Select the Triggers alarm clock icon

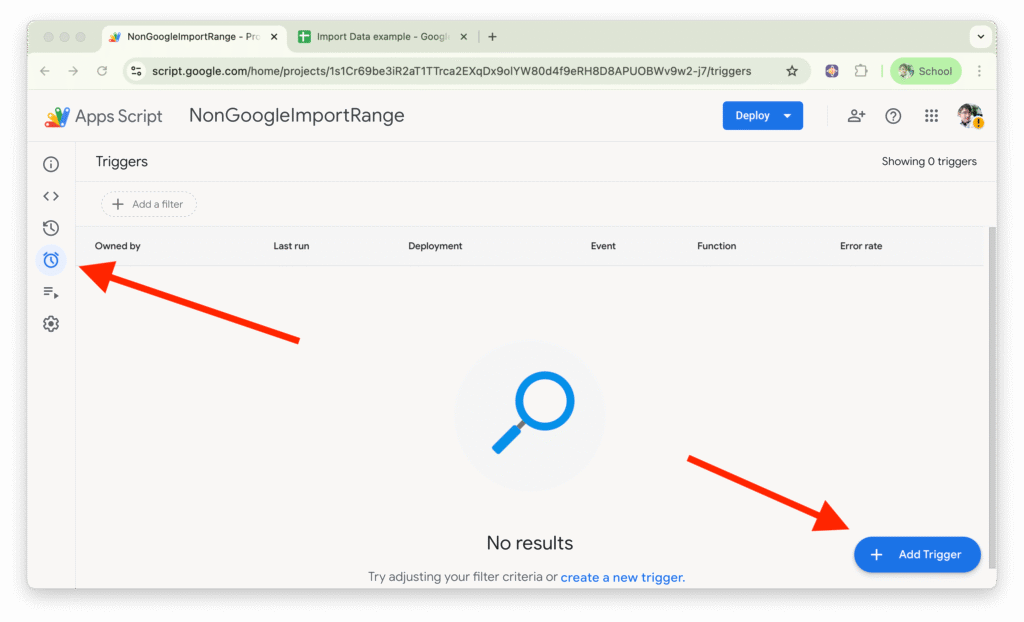pyautogui.click(x=51, y=260)
